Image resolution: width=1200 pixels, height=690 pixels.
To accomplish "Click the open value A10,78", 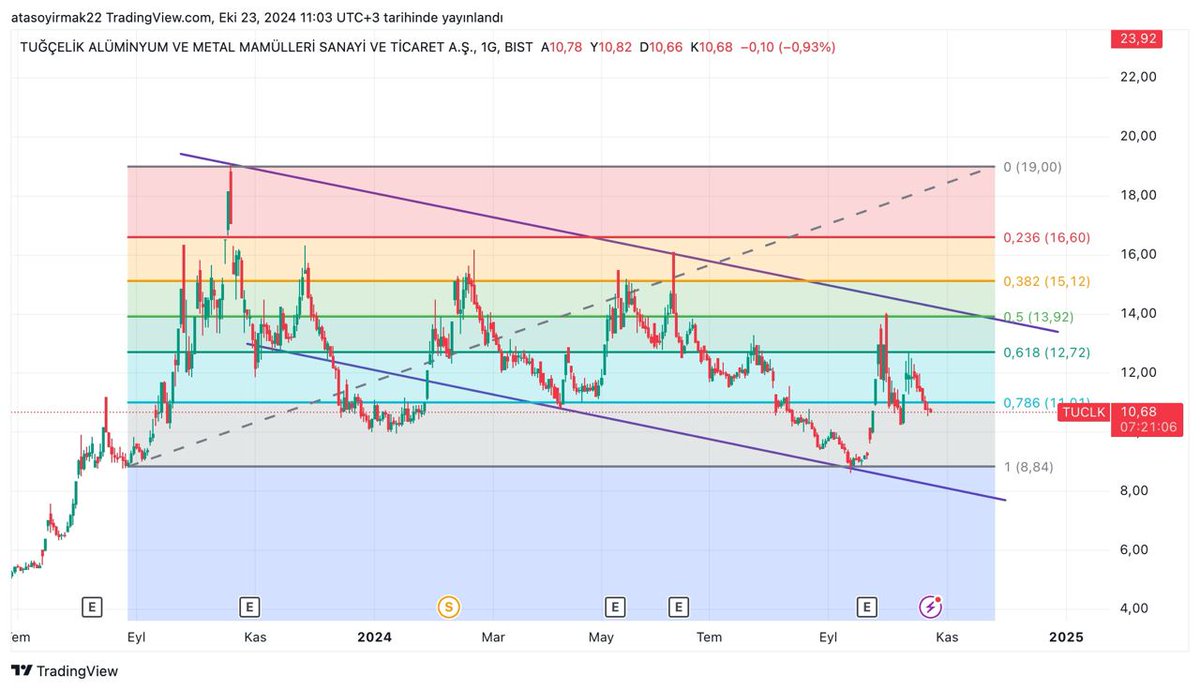I will (561, 47).
